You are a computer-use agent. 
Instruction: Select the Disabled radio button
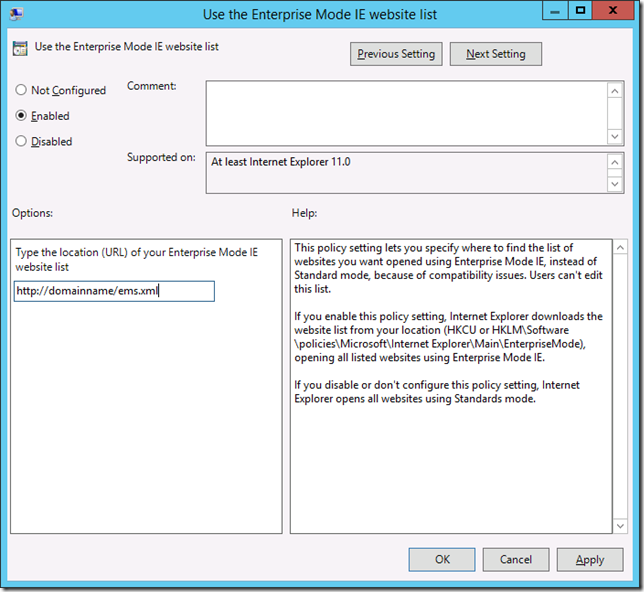(x=21, y=141)
